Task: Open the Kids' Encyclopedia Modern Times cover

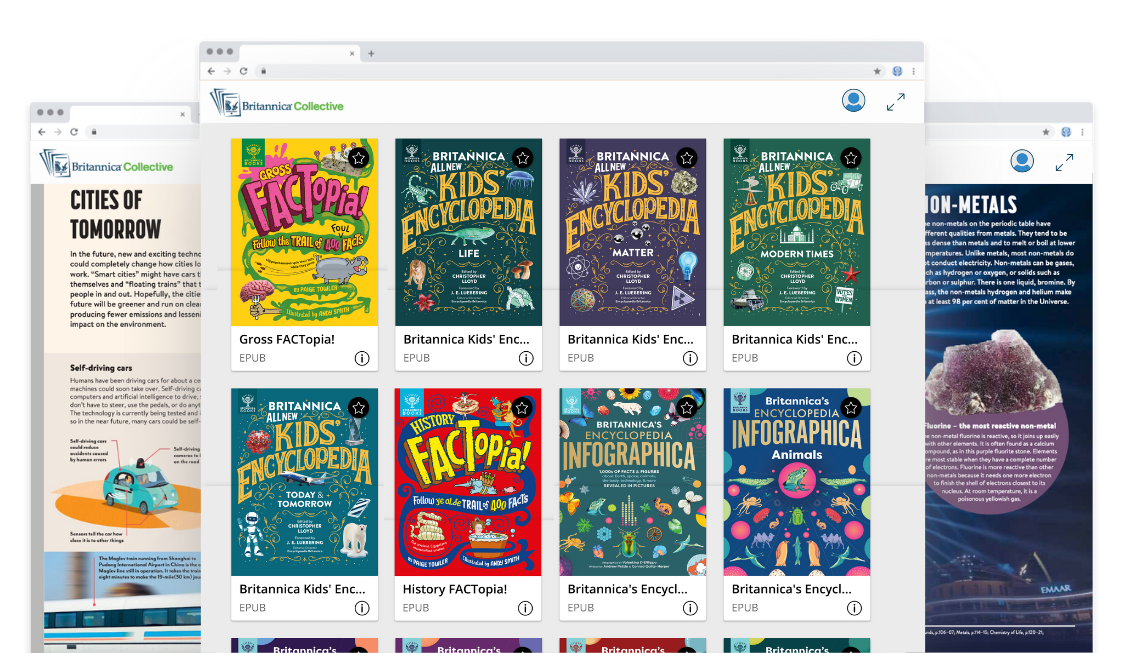Action: (x=797, y=232)
